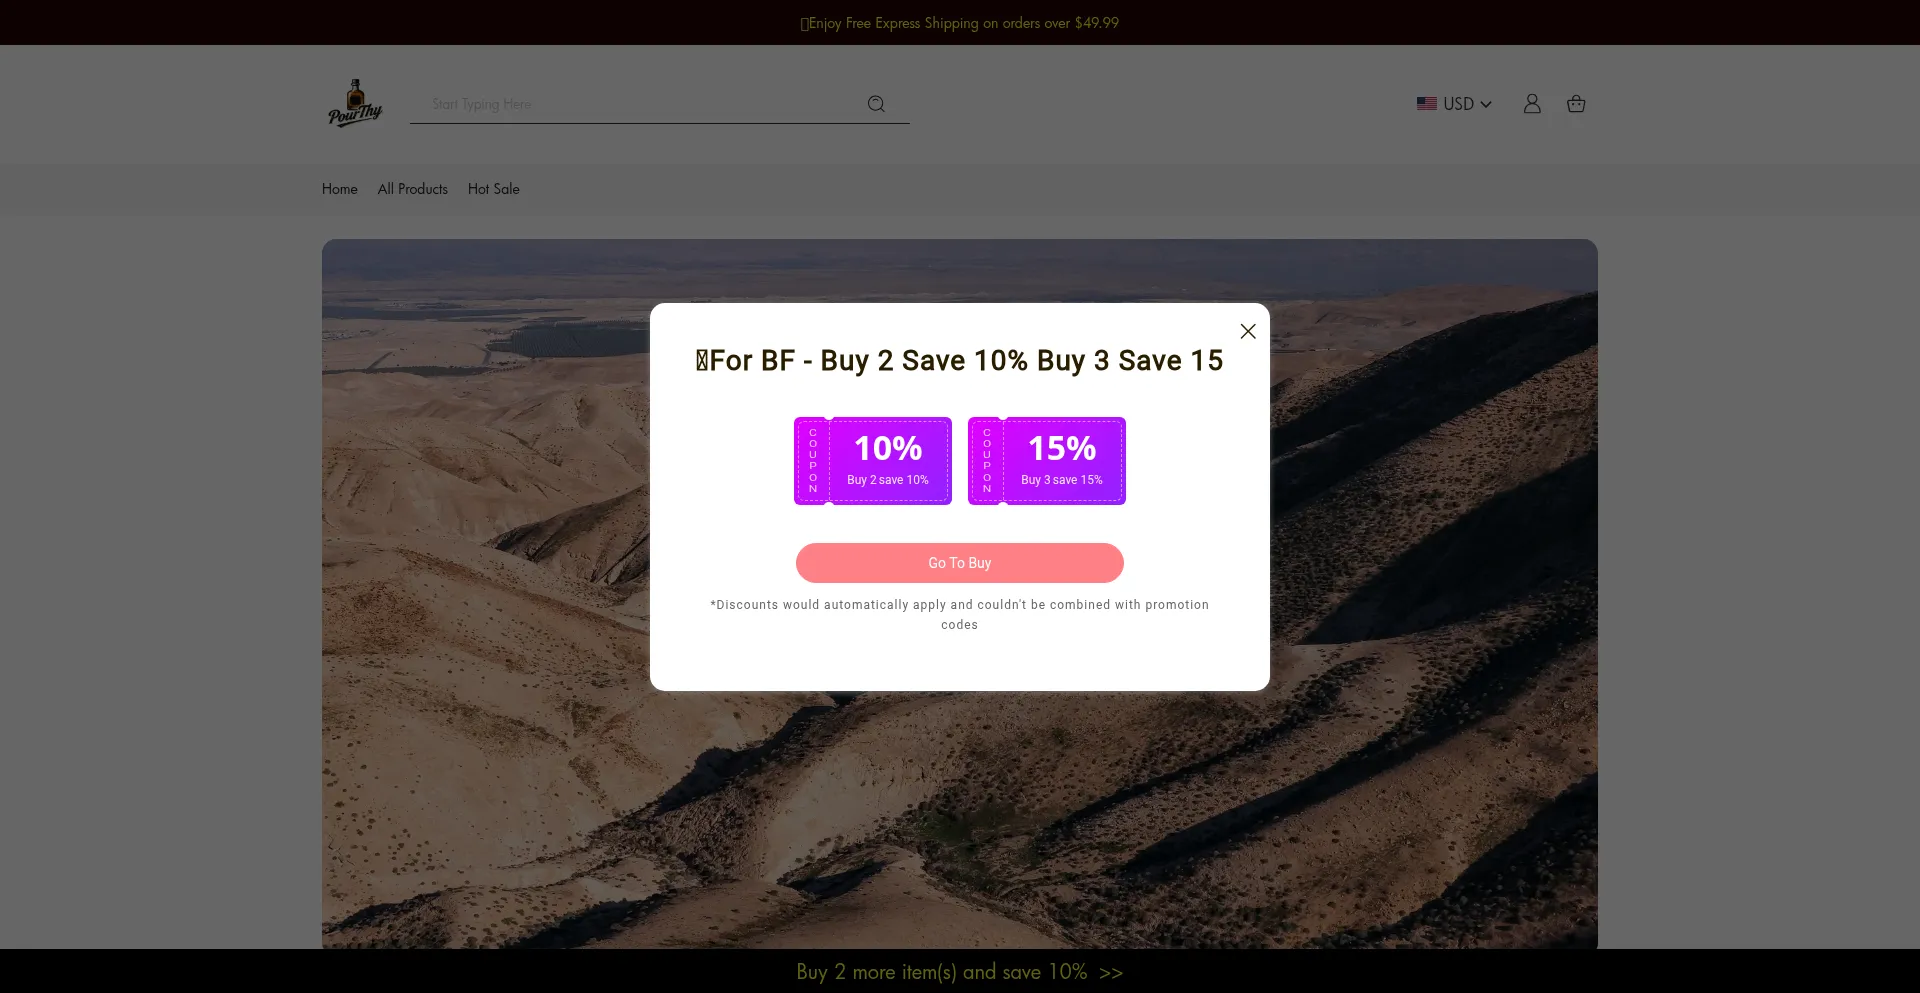
Task: Click the popup title about BF savings
Action: (960, 360)
